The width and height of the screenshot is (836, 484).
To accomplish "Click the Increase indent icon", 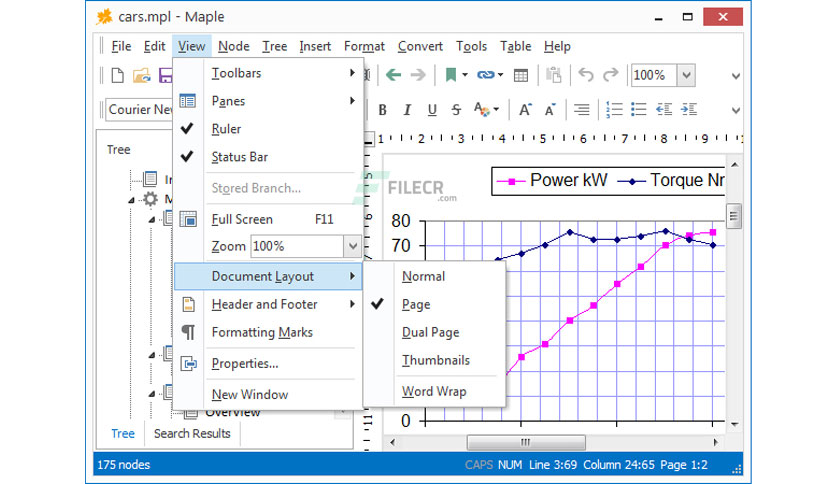I will pos(689,110).
